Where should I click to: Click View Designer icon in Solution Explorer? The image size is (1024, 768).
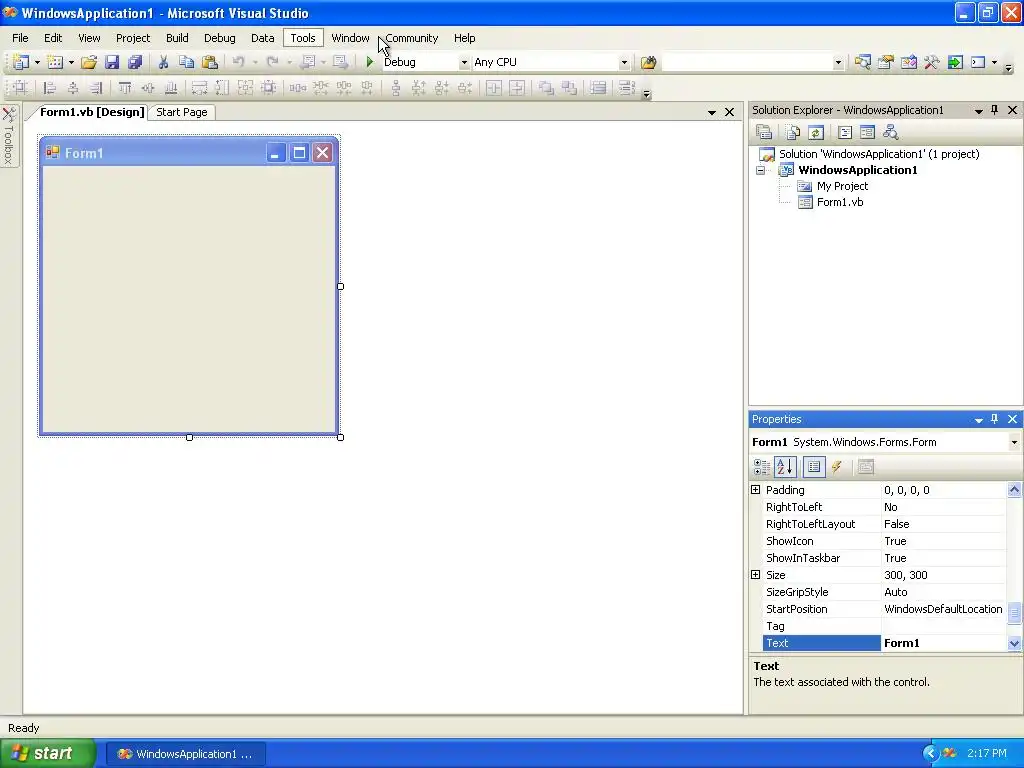click(x=867, y=133)
